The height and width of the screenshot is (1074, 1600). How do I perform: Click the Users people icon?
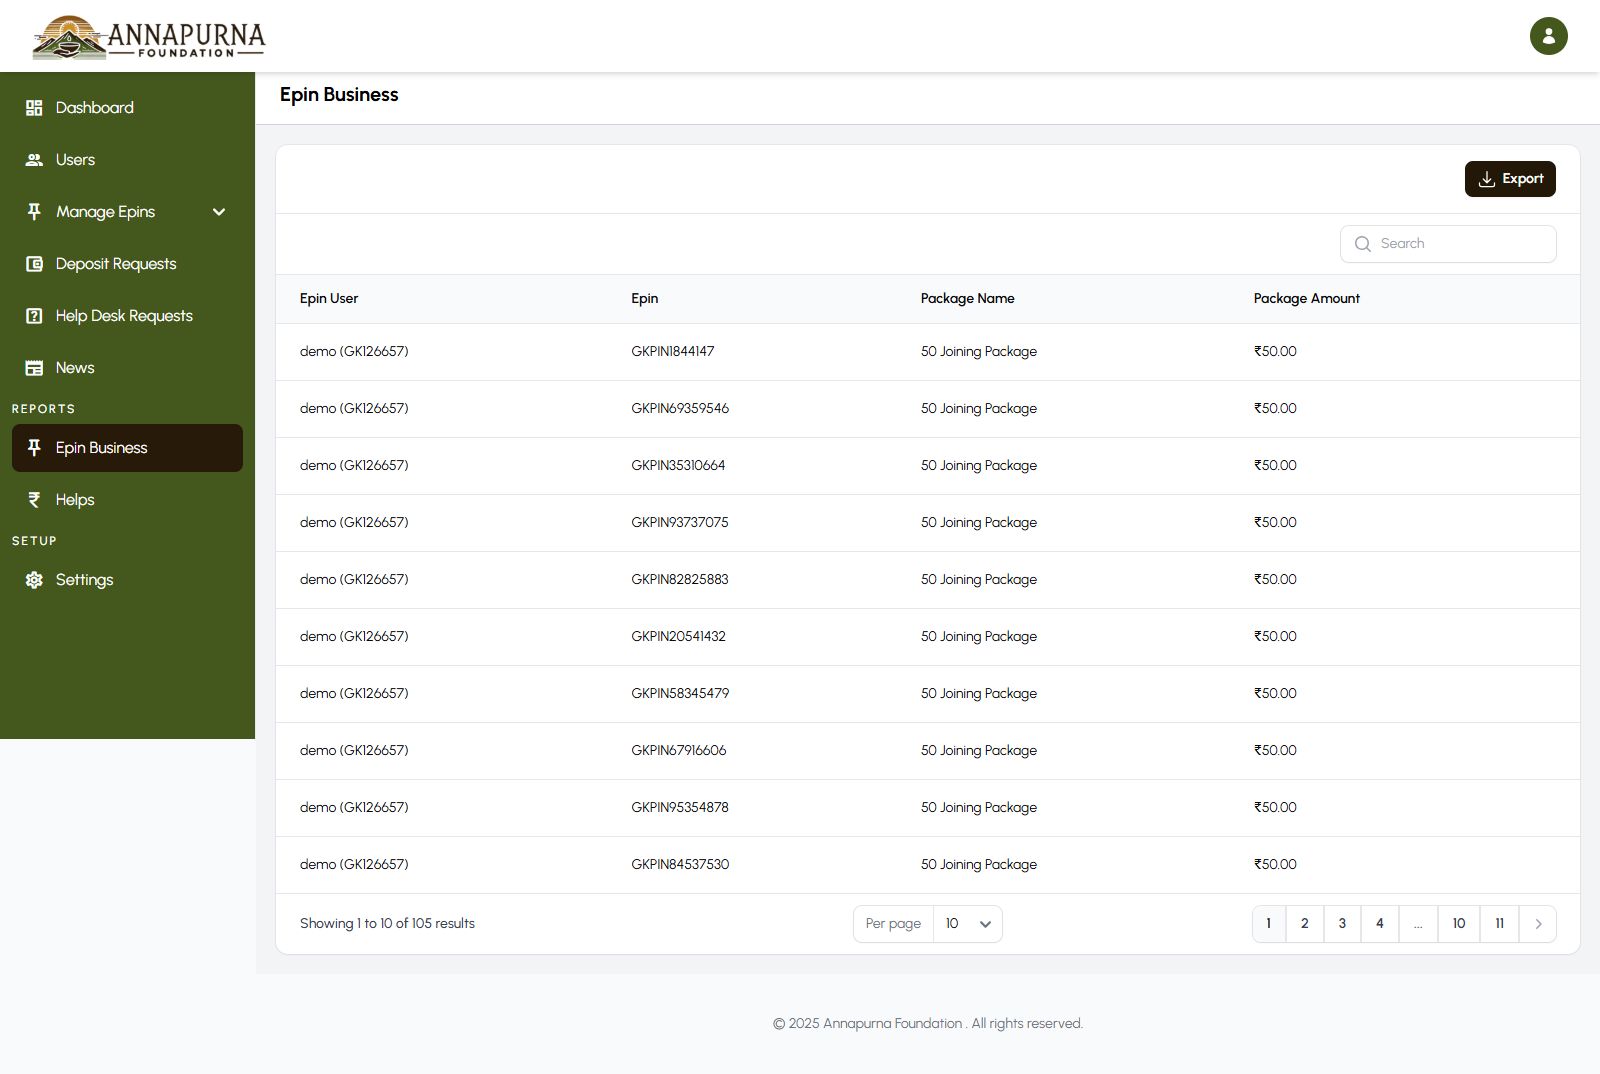34,160
